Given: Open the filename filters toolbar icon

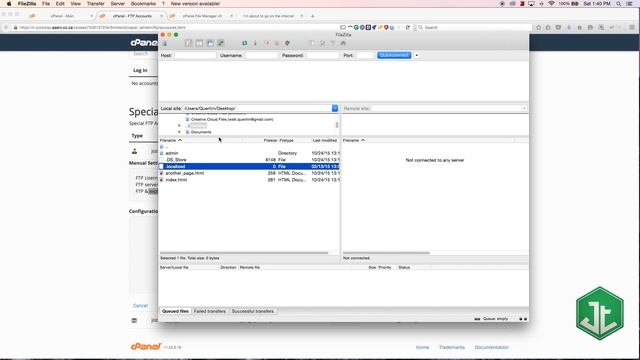Looking at the screenshot, I should pyautogui.click(x=311, y=43).
